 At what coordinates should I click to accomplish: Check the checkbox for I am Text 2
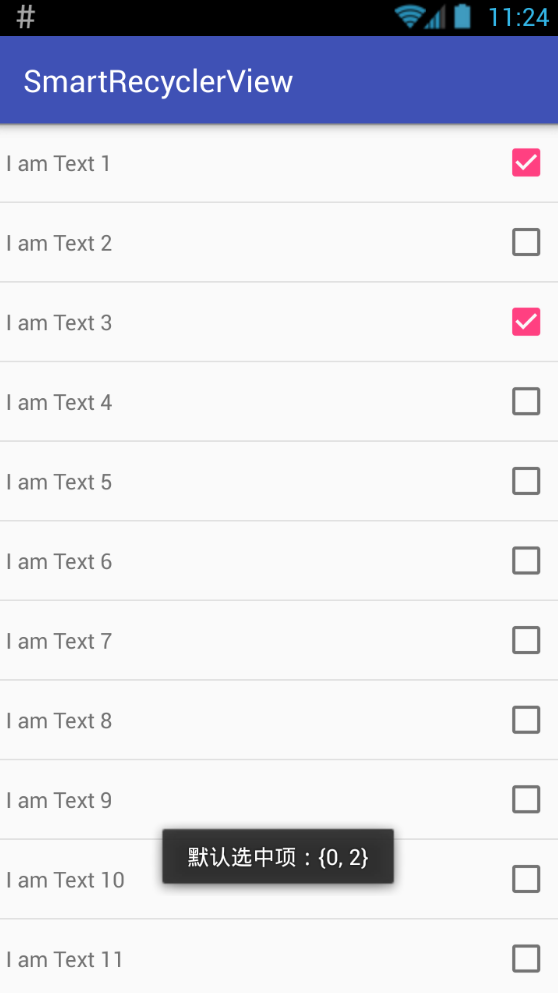pos(526,243)
